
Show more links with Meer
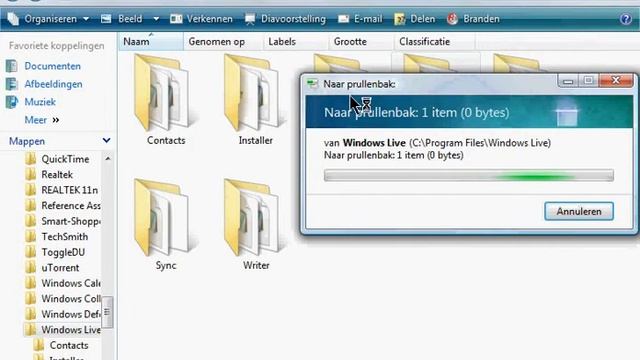(x=42, y=120)
